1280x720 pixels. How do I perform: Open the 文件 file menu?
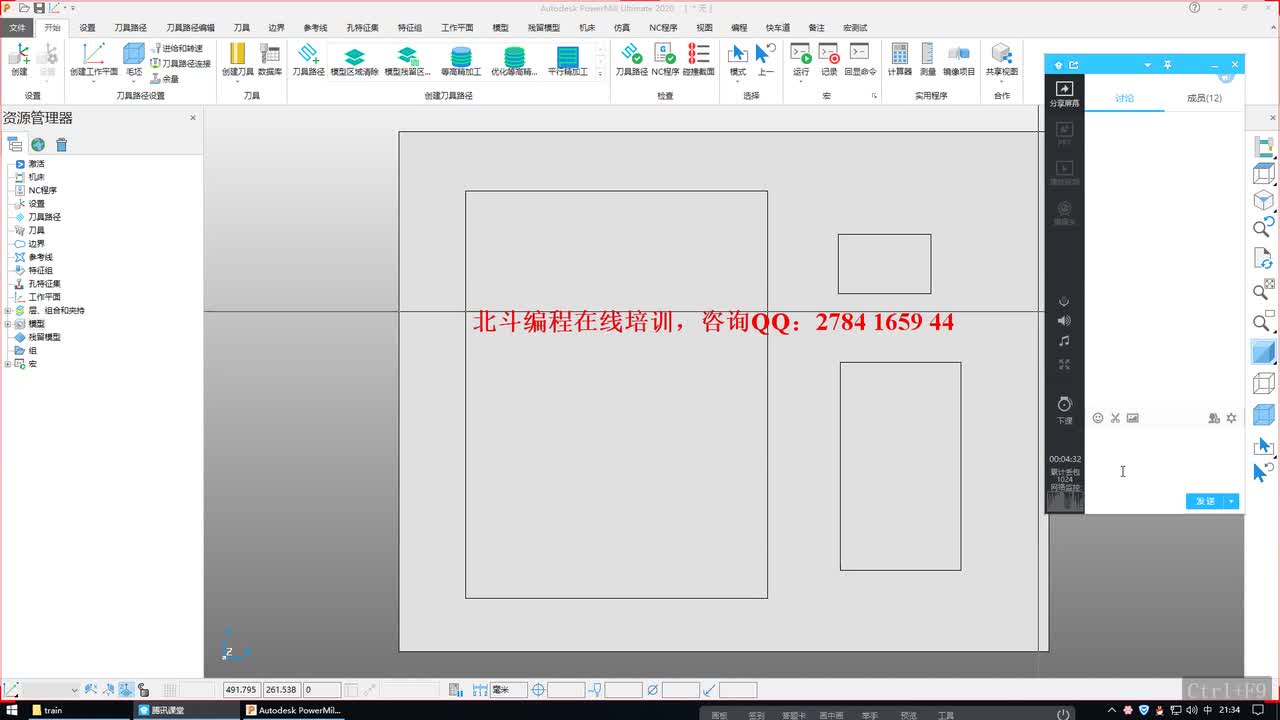17,28
